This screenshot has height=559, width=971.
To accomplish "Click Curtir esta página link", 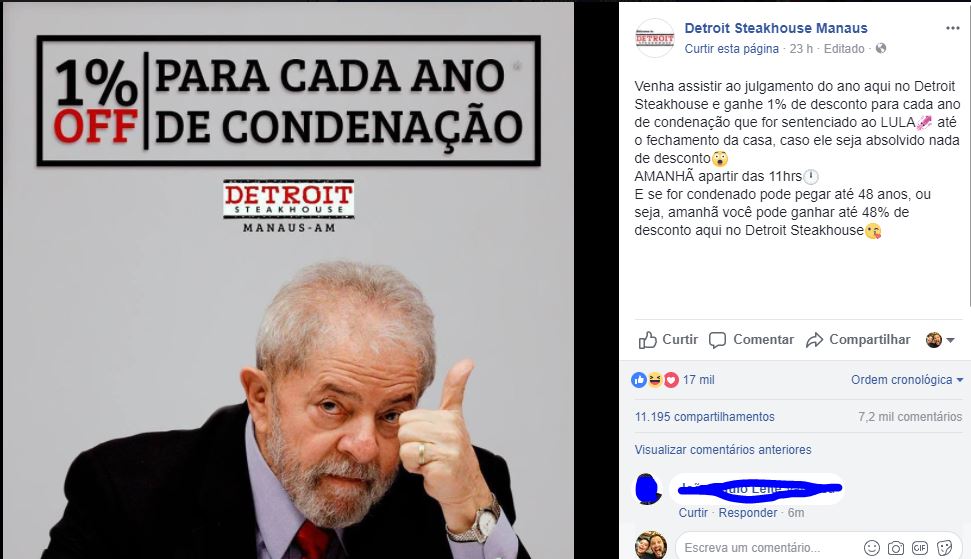I will pyautogui.click(x=731, y=48).
